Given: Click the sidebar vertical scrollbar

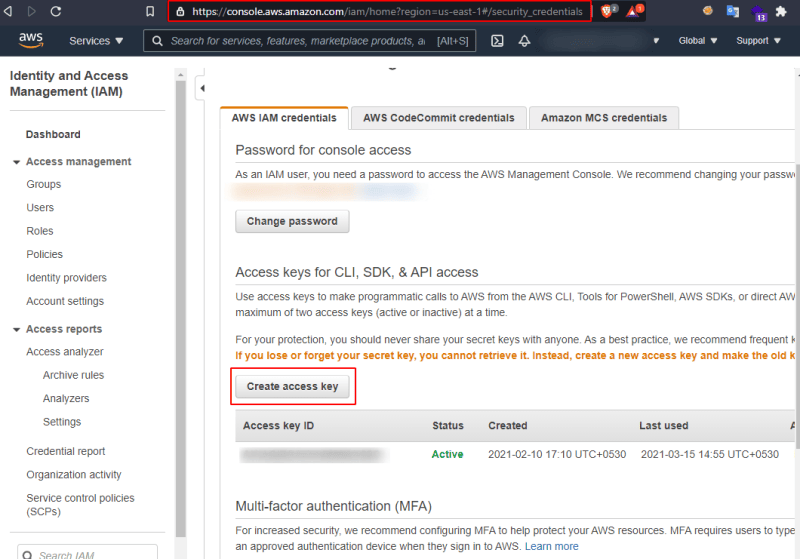Looking at the screenshot, I should coord(181,309).
